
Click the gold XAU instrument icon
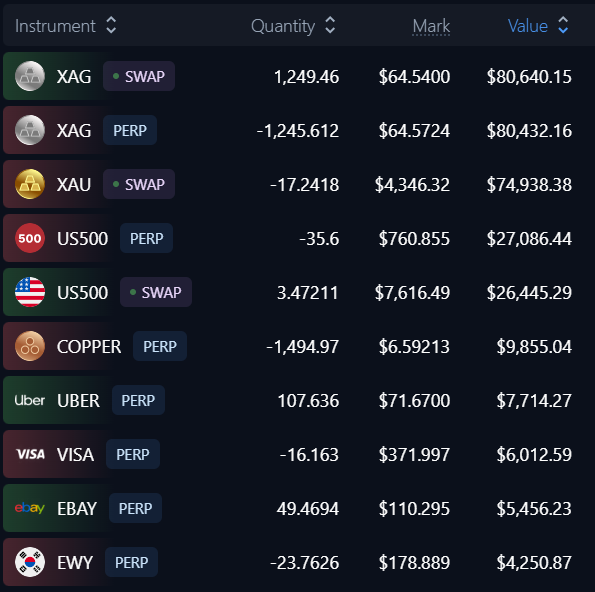(30, 184)
